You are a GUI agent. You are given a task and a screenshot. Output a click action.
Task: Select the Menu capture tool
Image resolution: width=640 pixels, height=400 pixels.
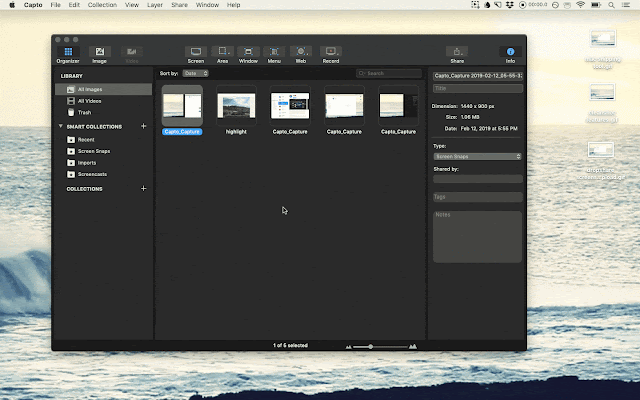click(x=274, y=55)
